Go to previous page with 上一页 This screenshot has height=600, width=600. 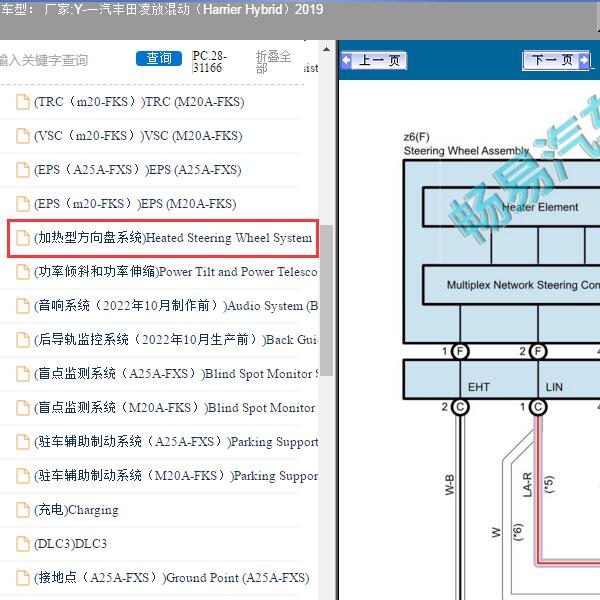coord(373,60)
